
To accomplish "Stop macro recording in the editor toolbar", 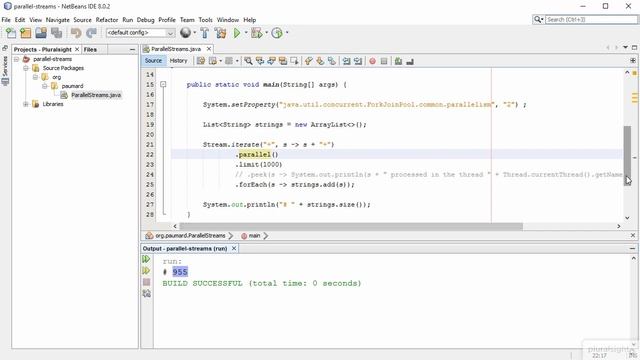I will click(x=384, y=61).
